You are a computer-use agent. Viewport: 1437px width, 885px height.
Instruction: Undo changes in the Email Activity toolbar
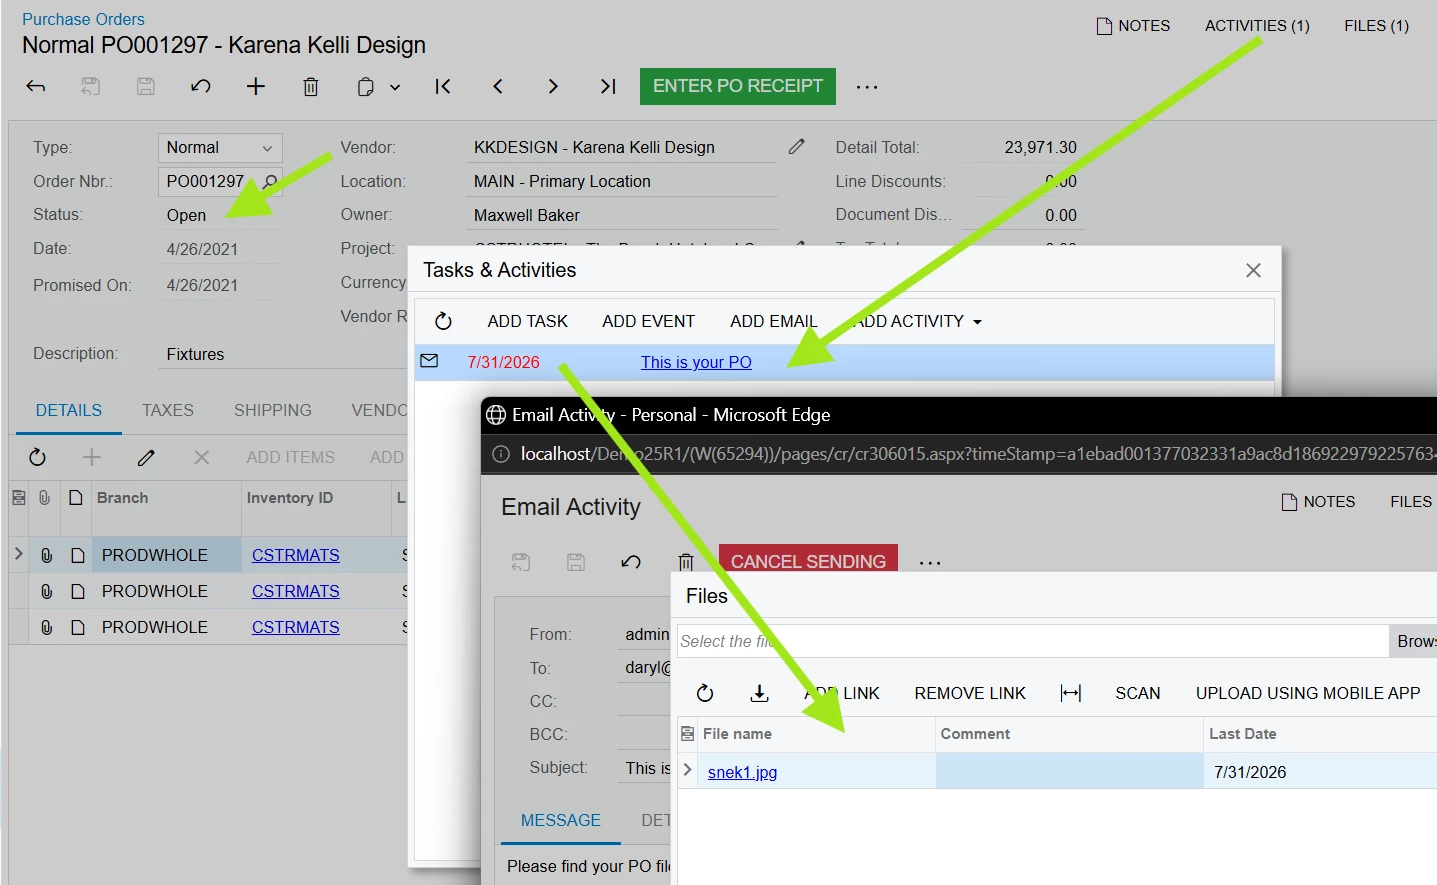[x=631, y=562]
